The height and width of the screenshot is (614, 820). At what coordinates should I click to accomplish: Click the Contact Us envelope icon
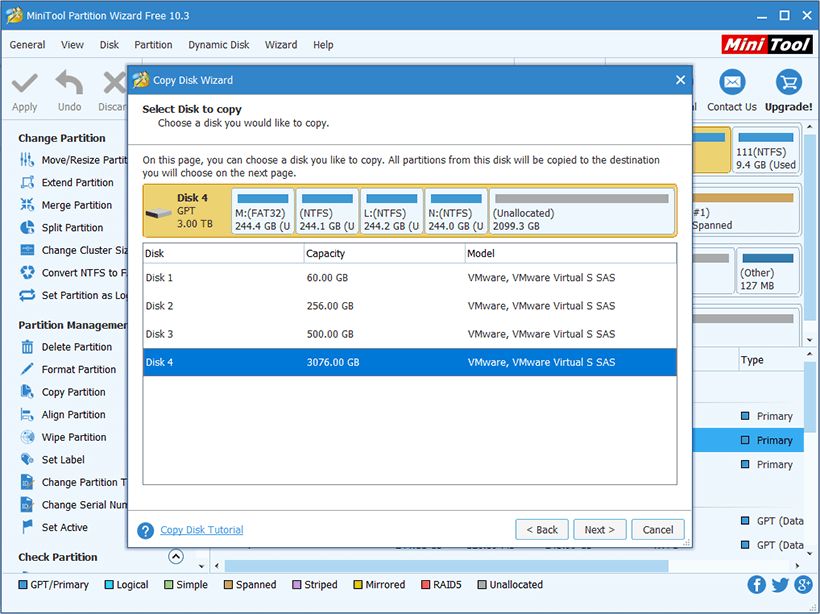tap(732, 83)
